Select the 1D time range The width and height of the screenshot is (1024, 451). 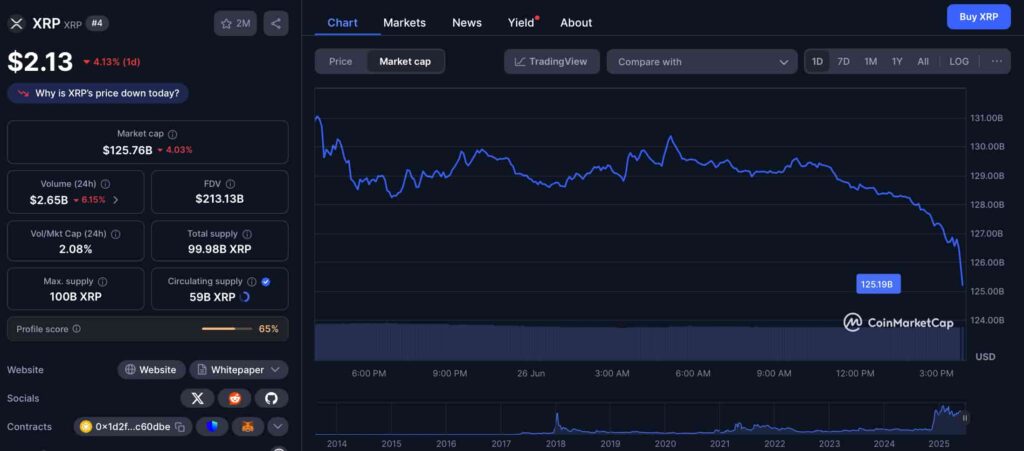(x=817, y=61)
